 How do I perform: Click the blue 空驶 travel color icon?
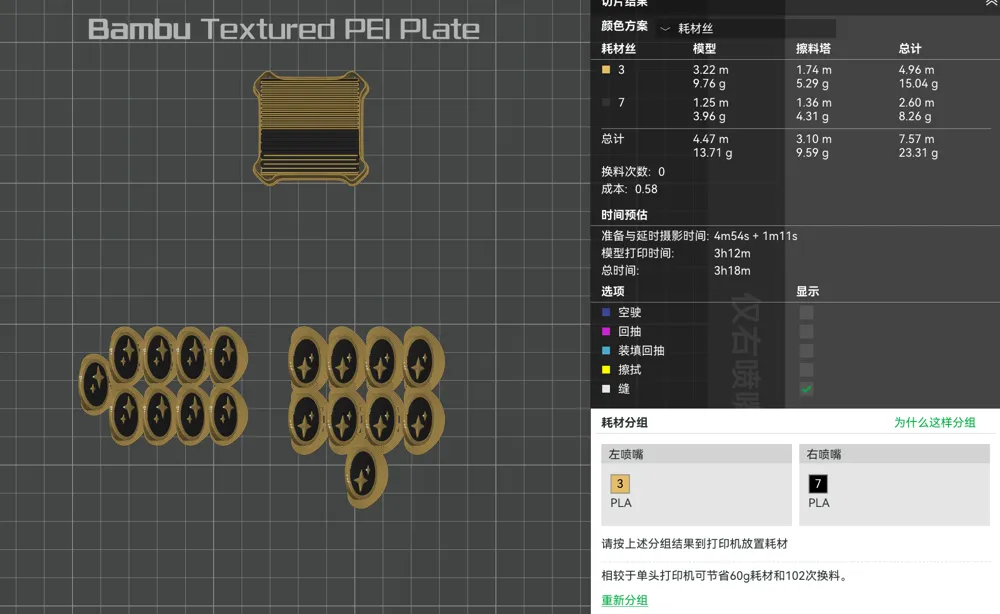[x=606, y=313]
